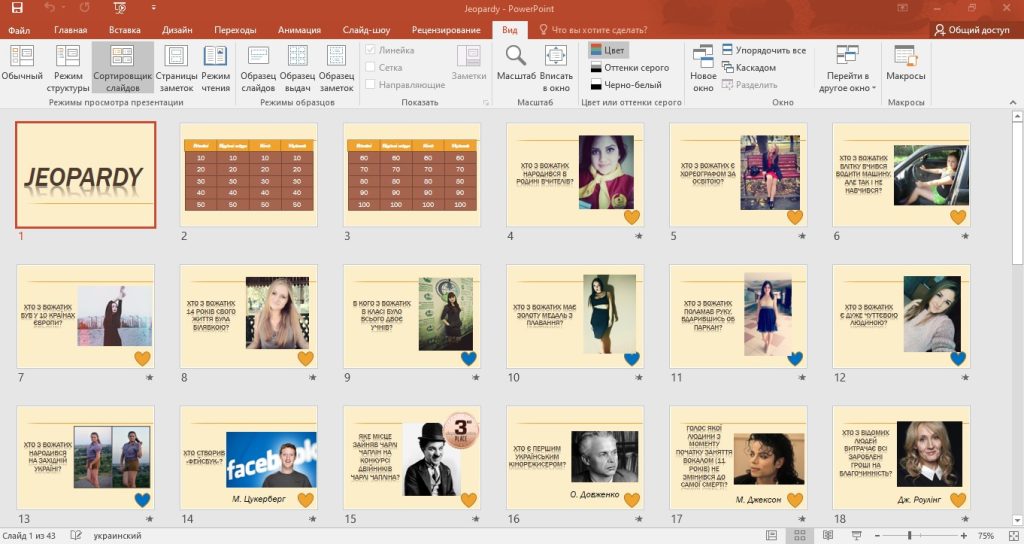Start slideshow from beginning icon in title bar
Viewport: 1024px width, 544px height.
point(120,8)
